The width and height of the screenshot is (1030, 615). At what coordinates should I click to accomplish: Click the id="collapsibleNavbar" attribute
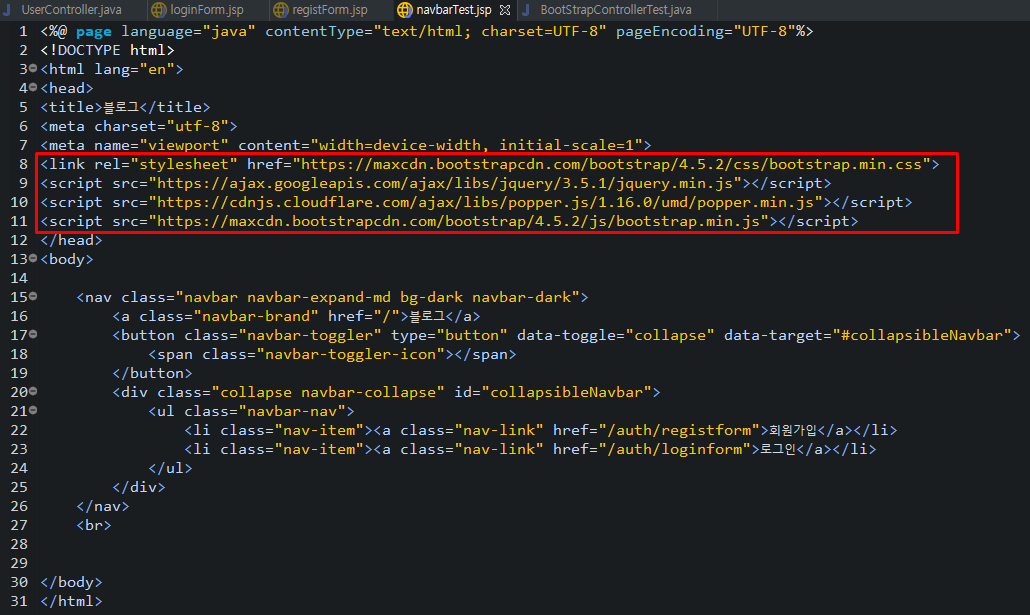[553, 393]
